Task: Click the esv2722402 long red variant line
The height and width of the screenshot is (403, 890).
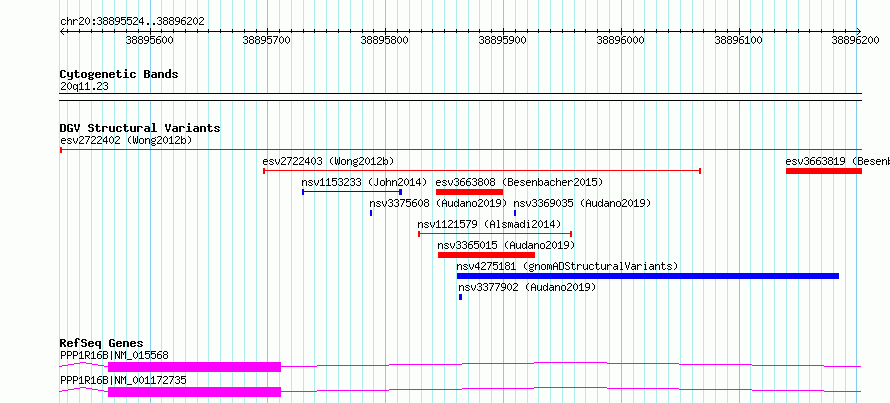Action: click(x=461, y=149)
